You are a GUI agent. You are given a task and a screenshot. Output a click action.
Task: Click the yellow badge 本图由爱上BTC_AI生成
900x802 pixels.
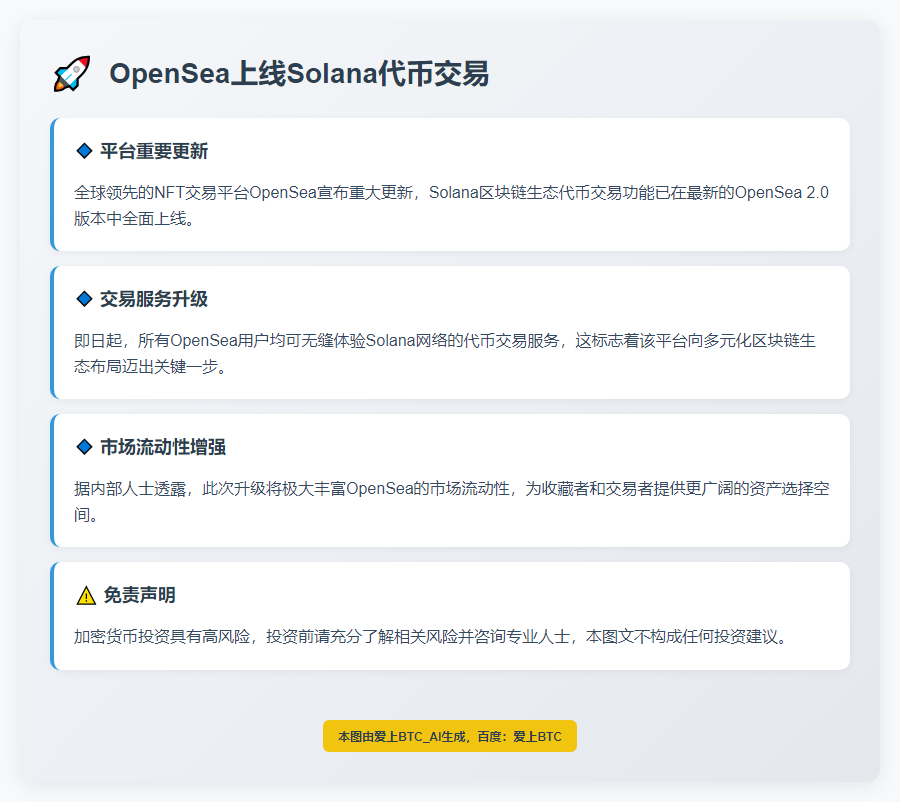[450, 736]
